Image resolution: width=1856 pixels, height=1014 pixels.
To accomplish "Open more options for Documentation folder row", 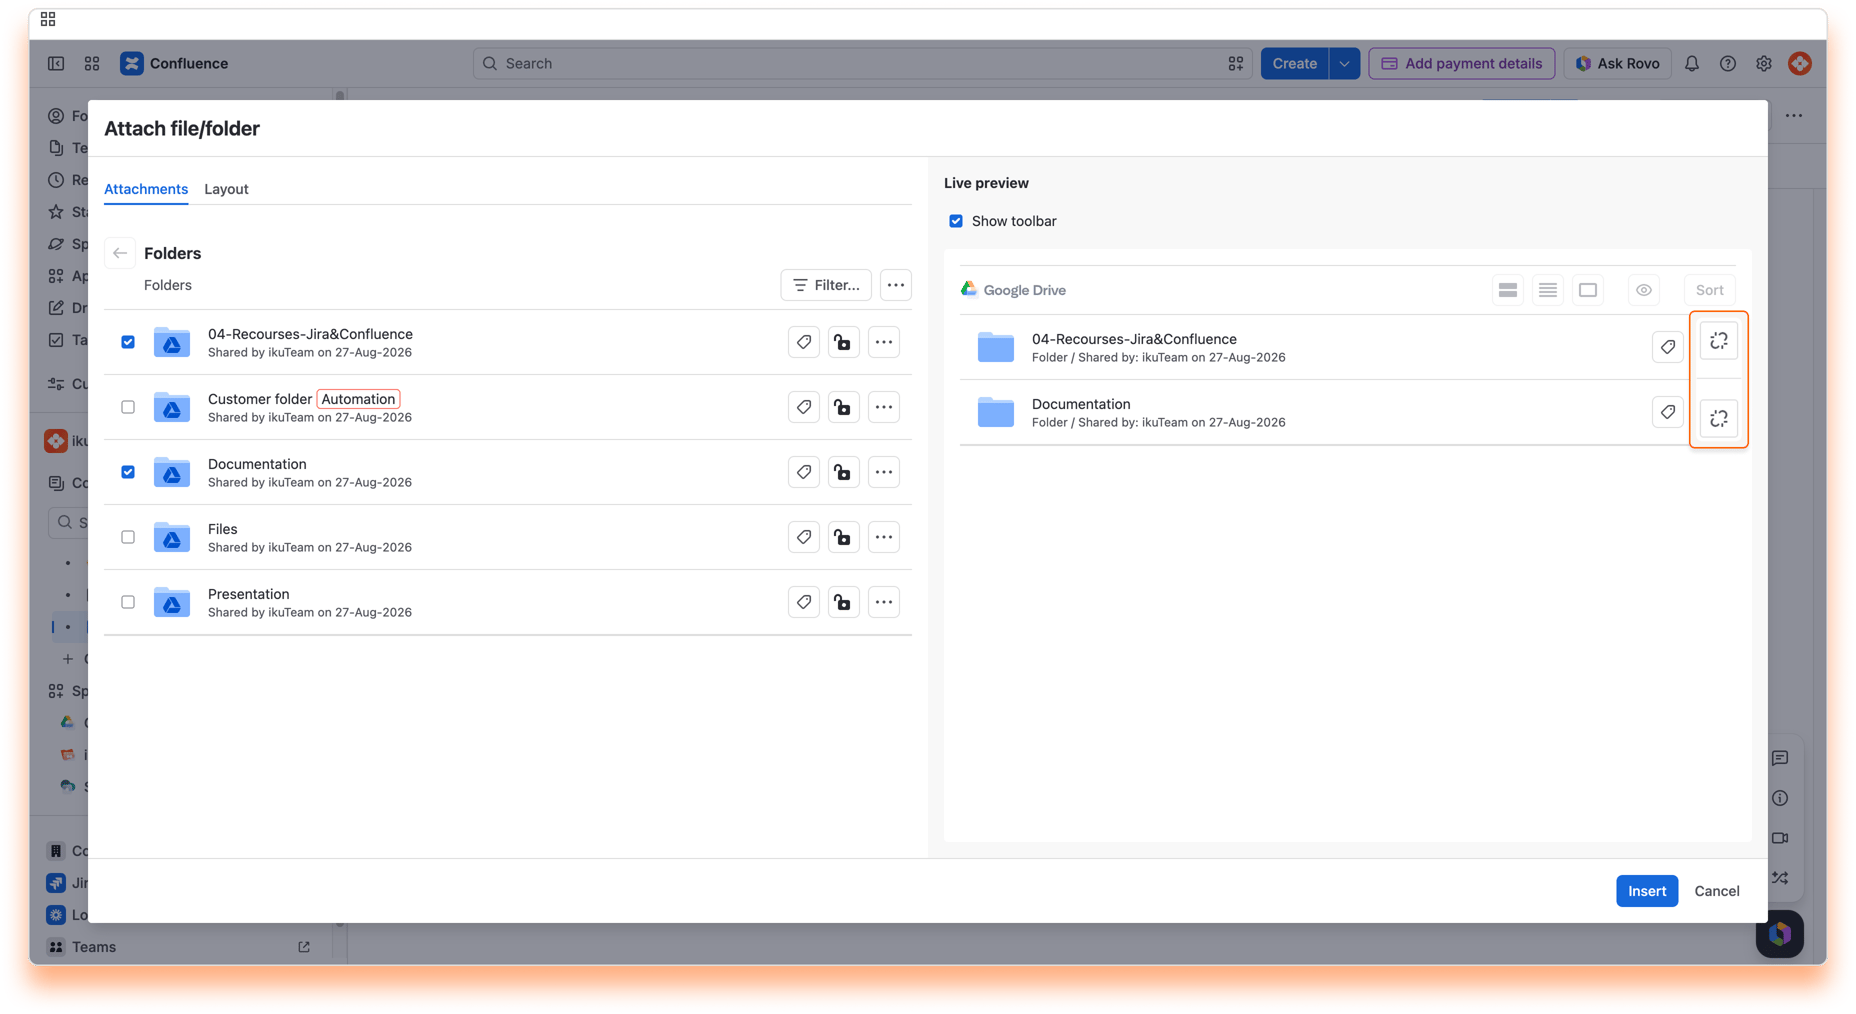I will 884,472.
